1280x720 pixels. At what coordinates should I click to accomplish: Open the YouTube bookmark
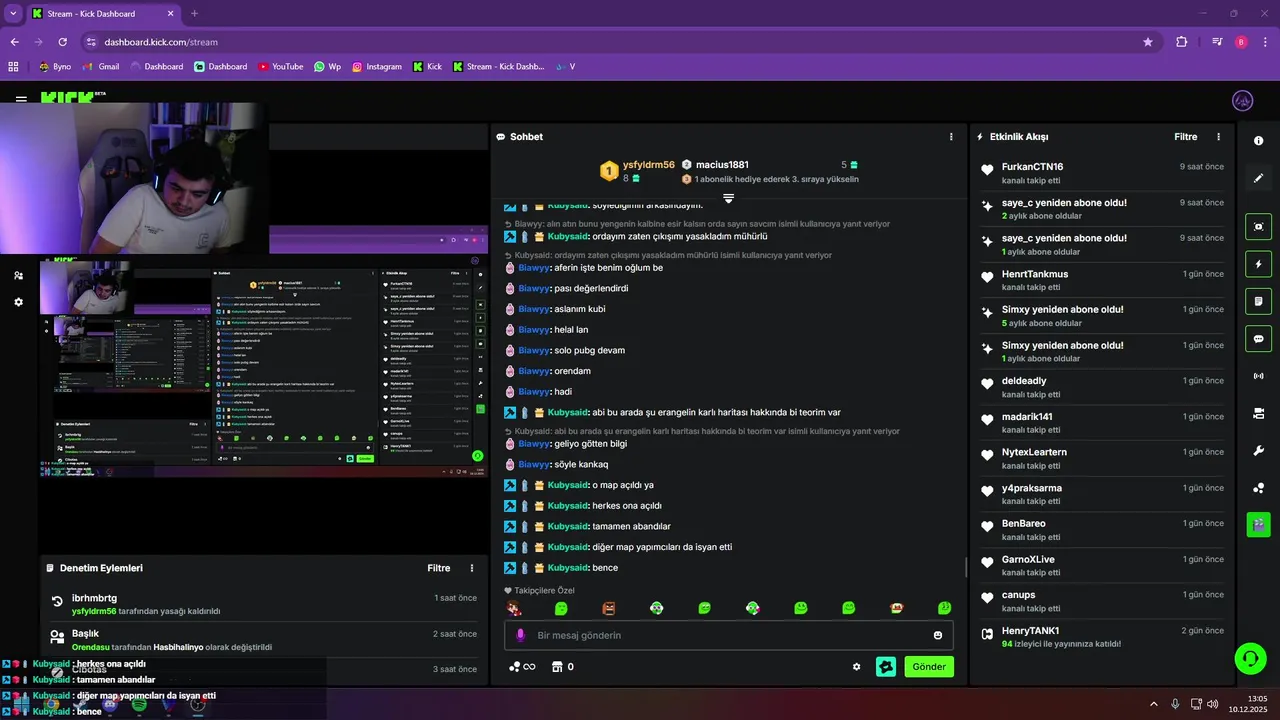coord(280,67)
